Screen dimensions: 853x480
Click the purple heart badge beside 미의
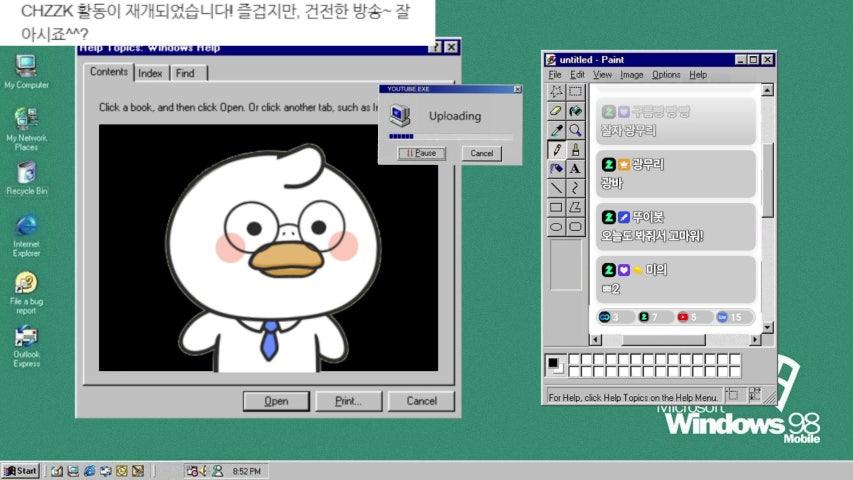point(623,270)
